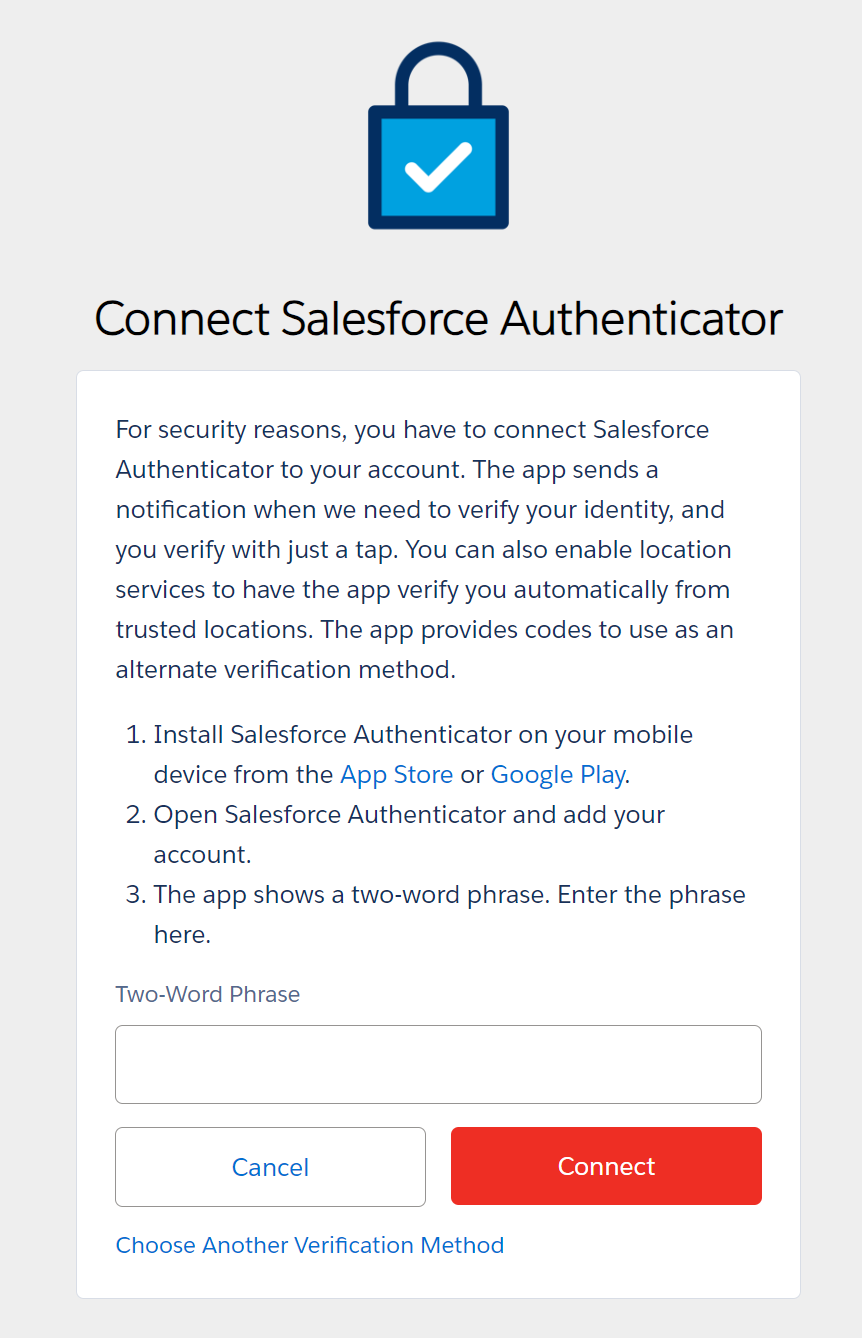Click 'alternate verification method' paragraph line

[285, 670]
